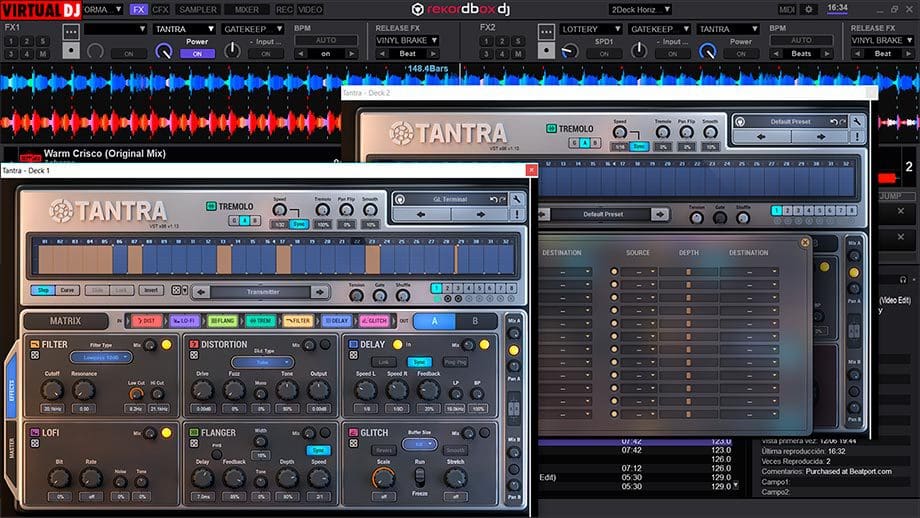Switch to the A effects bank

(x=434, y=321)
